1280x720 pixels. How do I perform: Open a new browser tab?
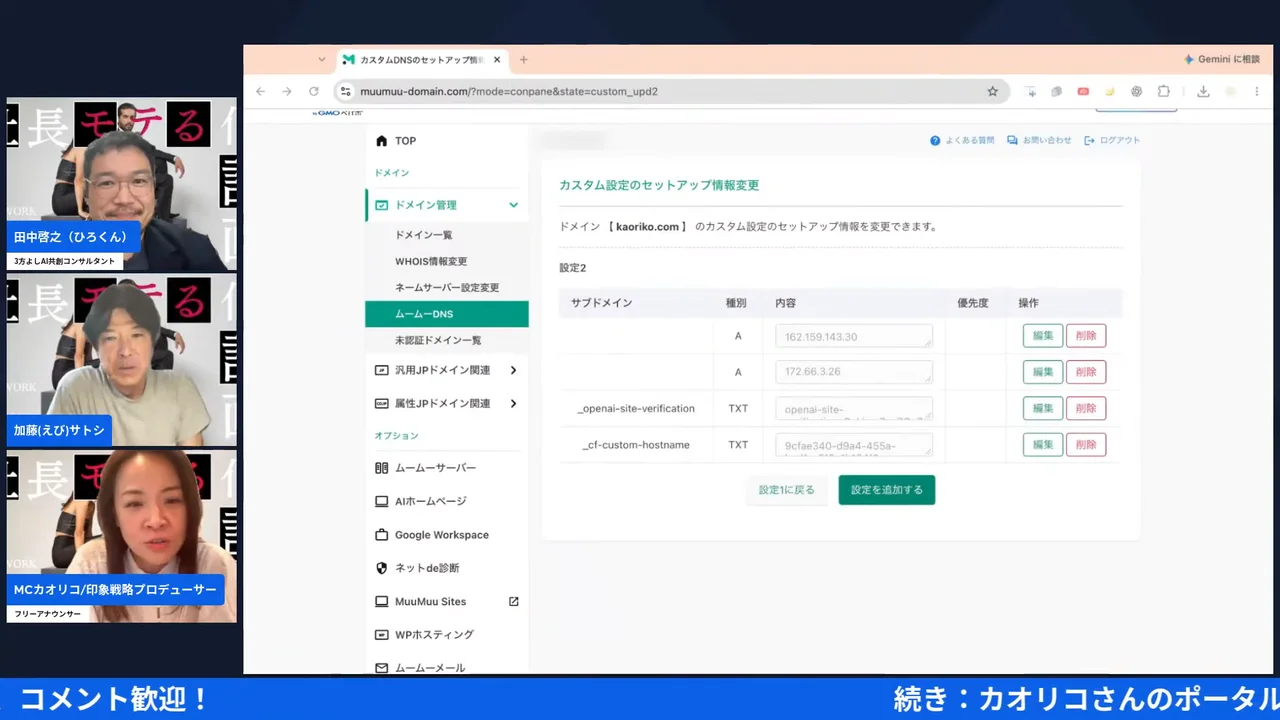pos(523,60)
